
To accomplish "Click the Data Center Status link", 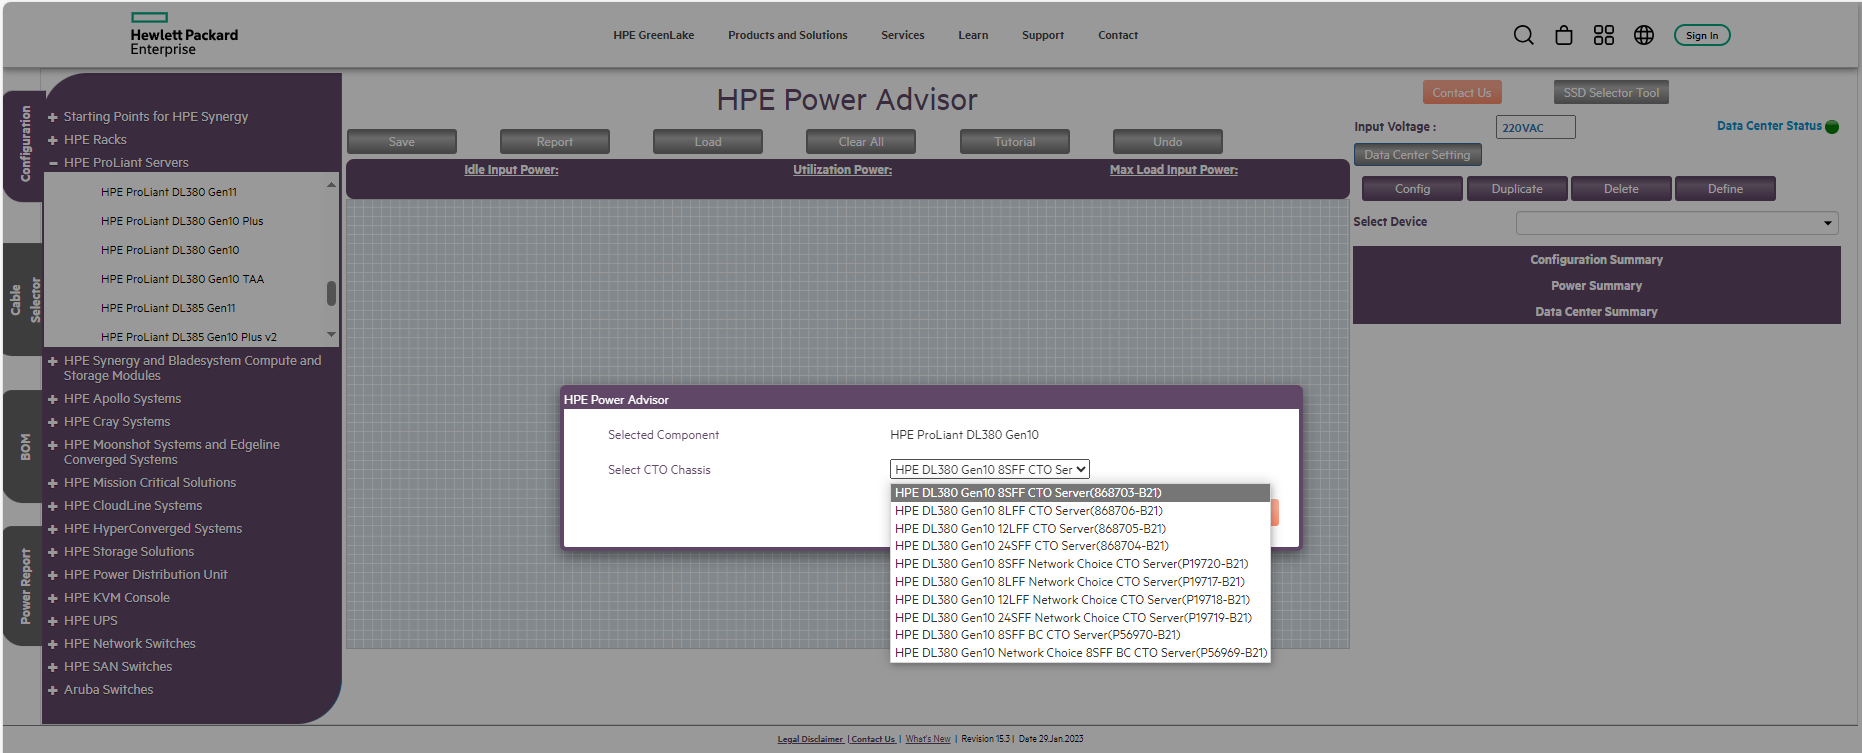I will pos(1769,126).
